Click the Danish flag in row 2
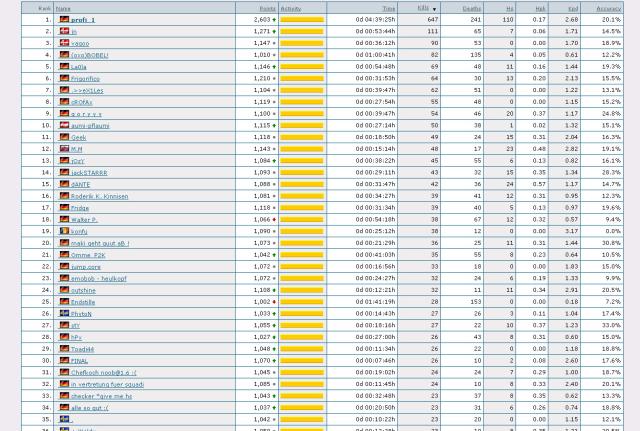This screenshot has height=431, width=640. click(x=65, y=32)
